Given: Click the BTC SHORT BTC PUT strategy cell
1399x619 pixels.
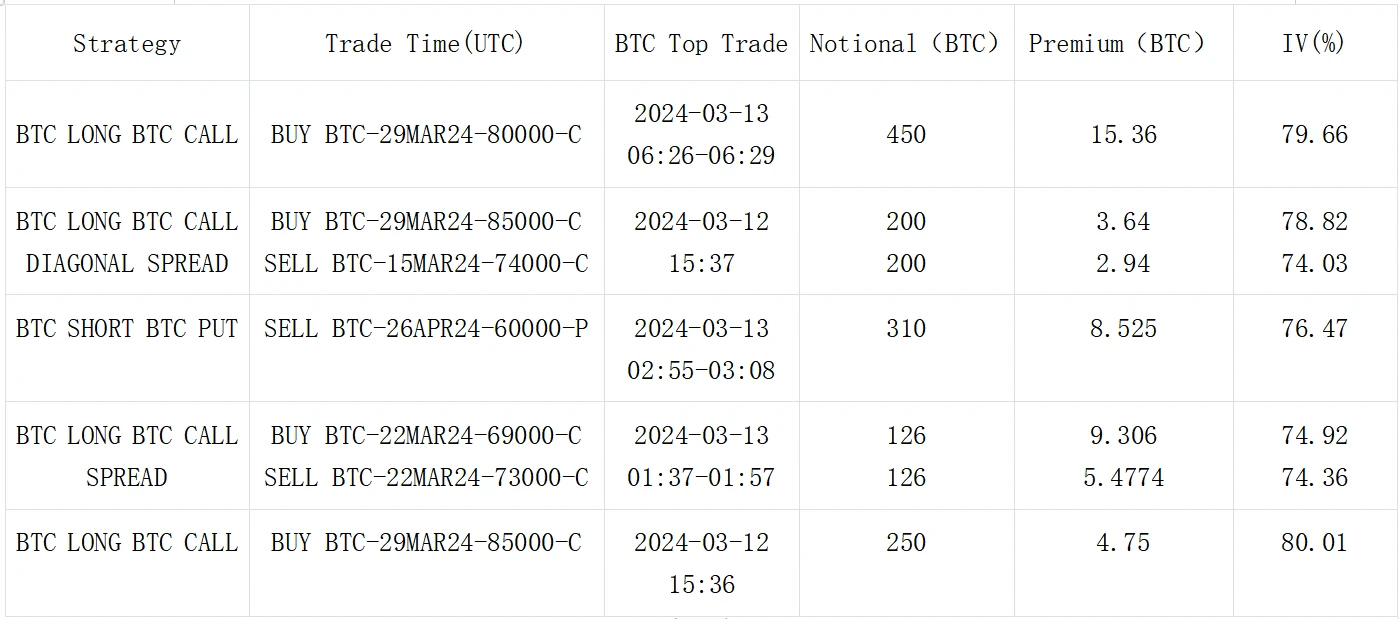Looking at the screenshot, I should pos(127,329).
